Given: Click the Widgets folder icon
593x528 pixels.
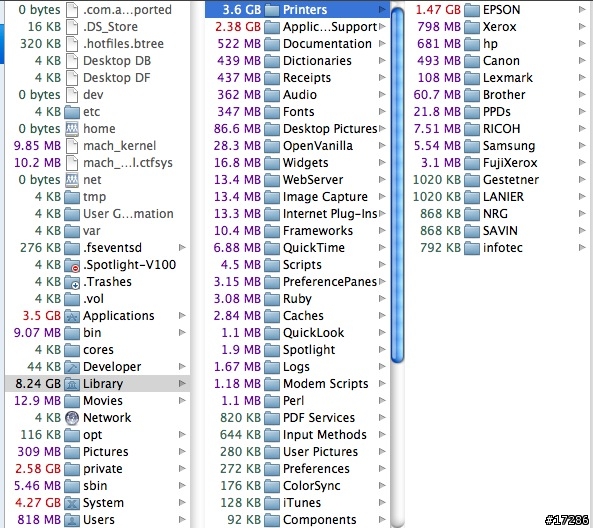Looking at the screenshot, I should point(272,163).
